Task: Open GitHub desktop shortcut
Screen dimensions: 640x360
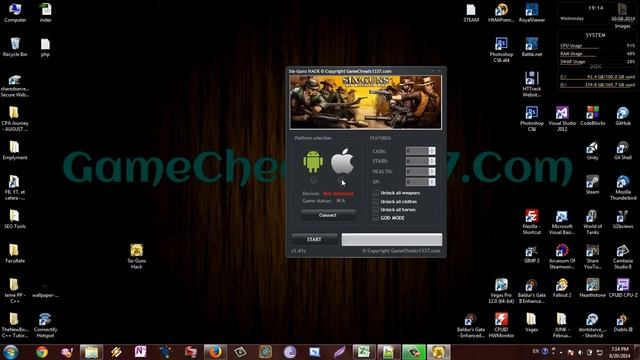Action: [623, 116]
